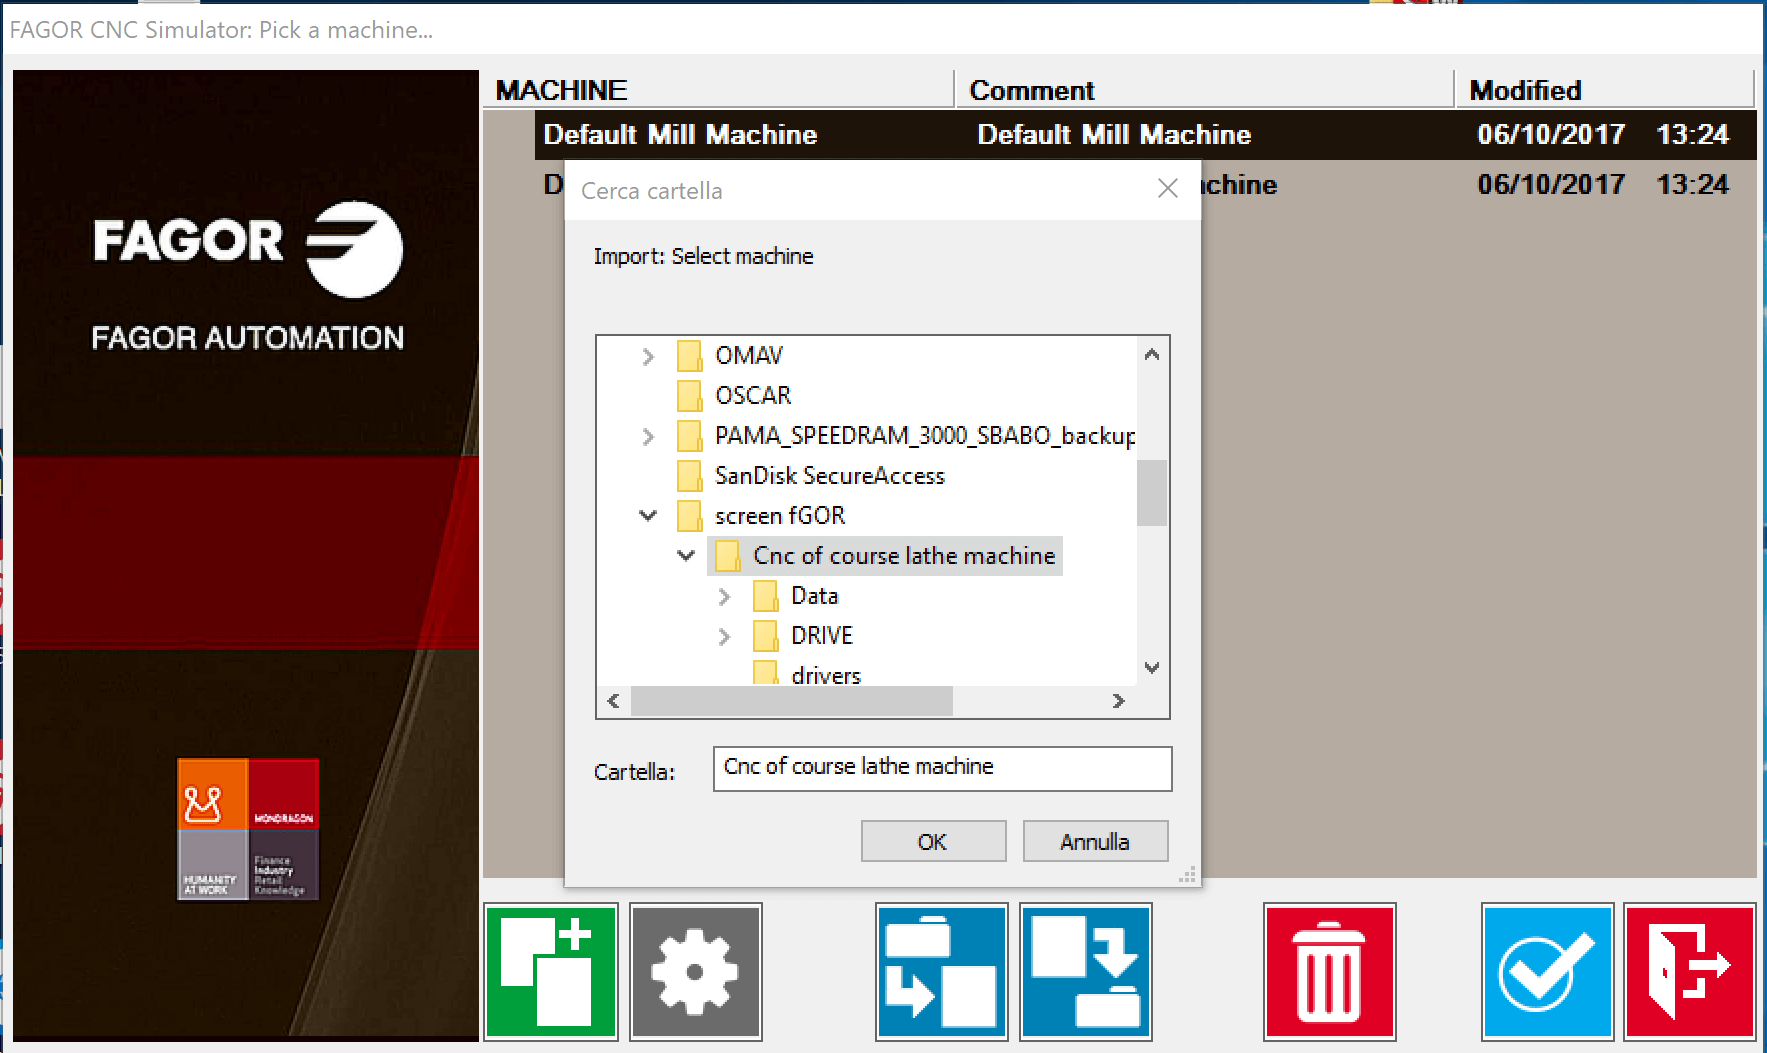Click the import machine icon
The width and height of the screenshot is (1767, 1053).
[1085, 971]
